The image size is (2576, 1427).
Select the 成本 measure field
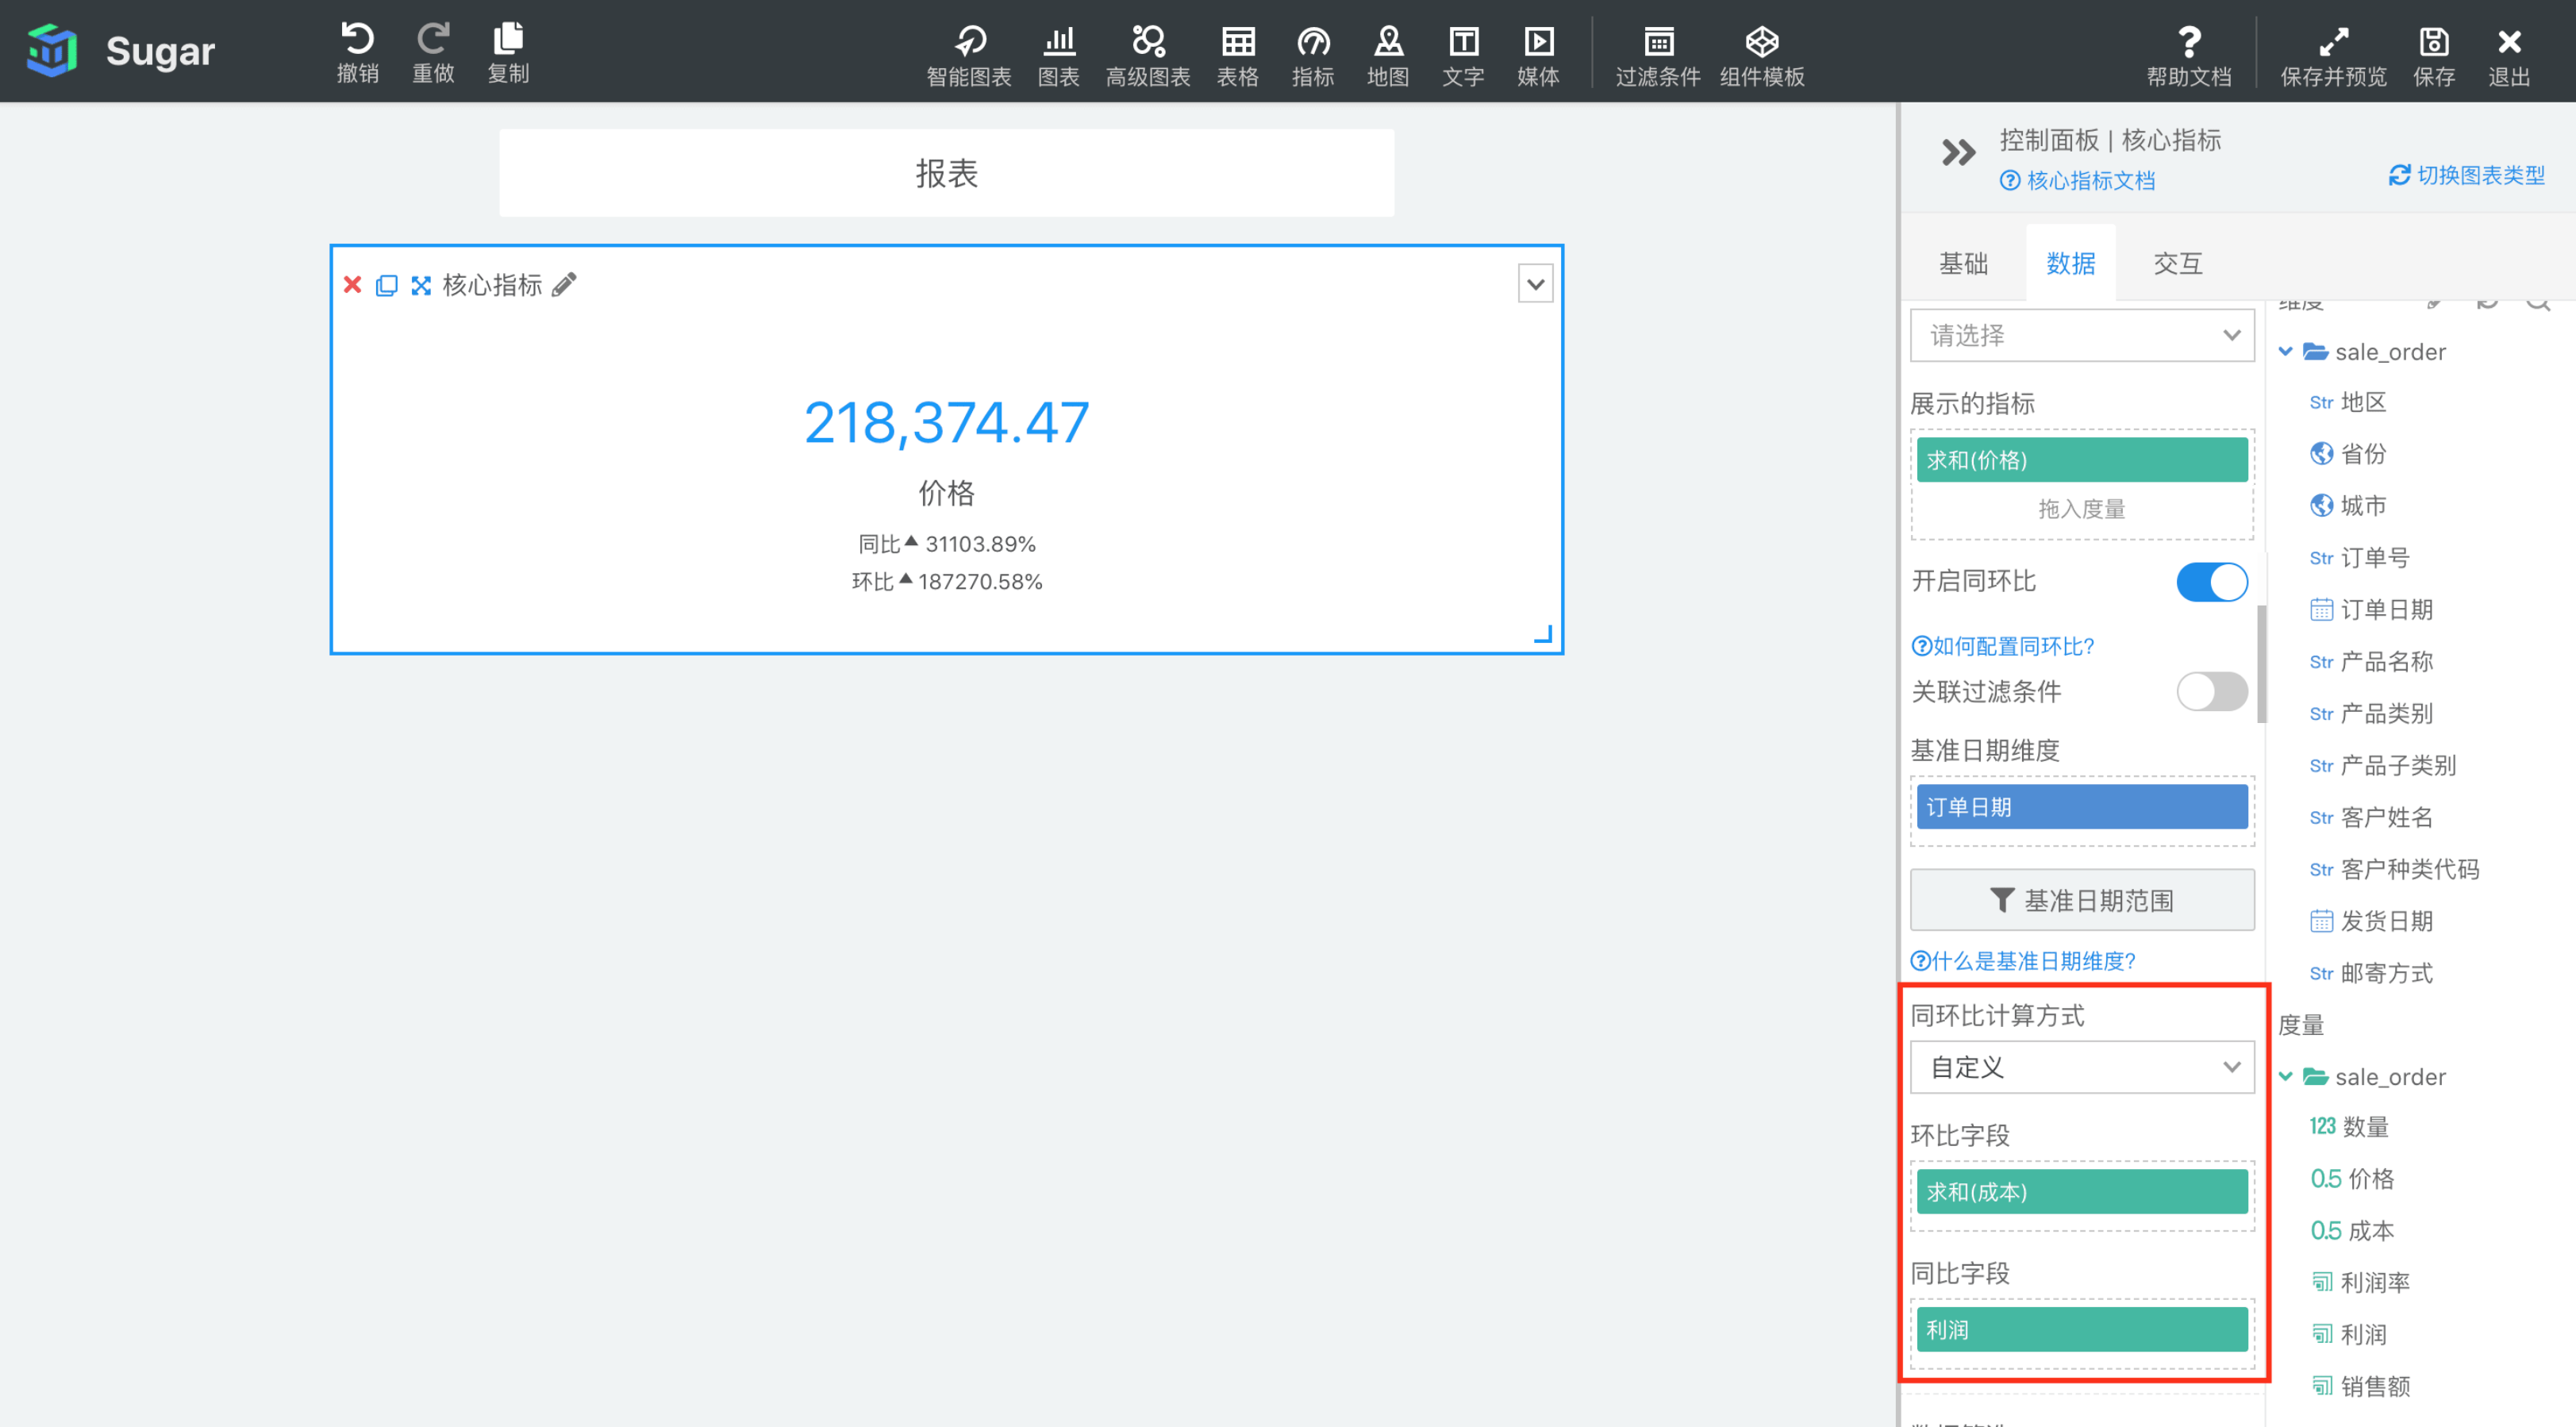point(2352,1231)
